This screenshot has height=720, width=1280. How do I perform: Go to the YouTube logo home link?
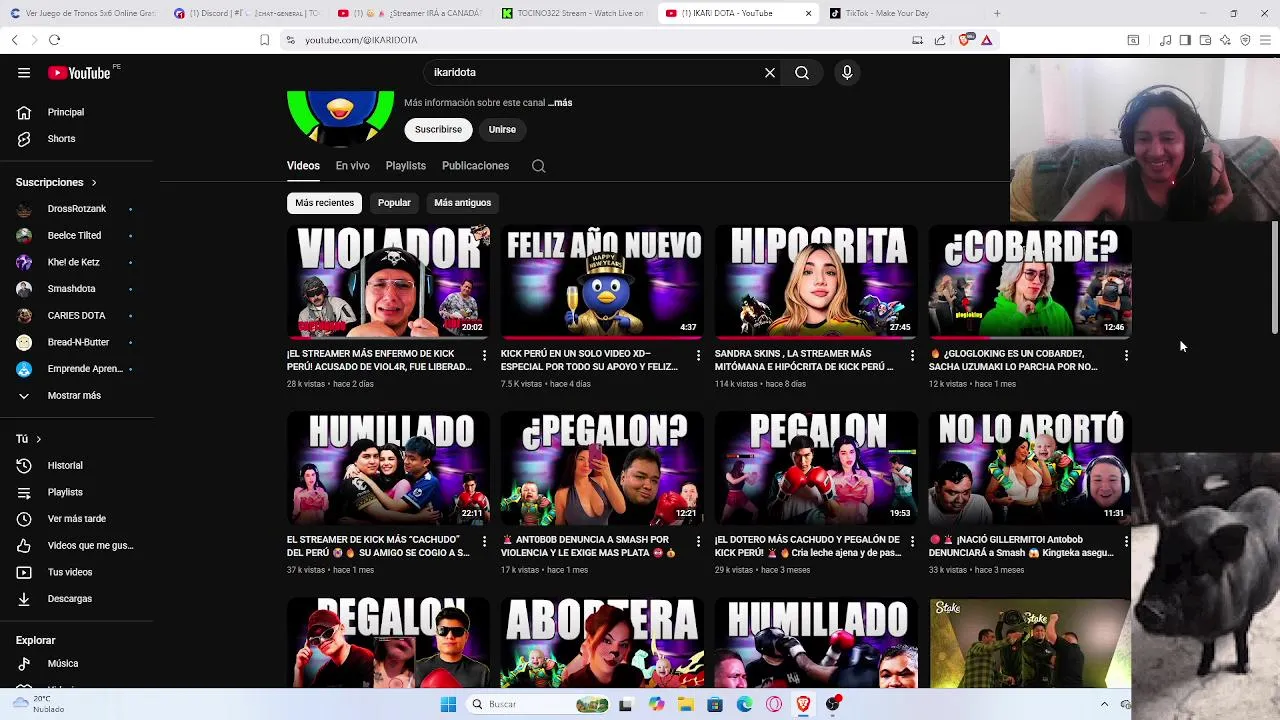coord(79,72)
